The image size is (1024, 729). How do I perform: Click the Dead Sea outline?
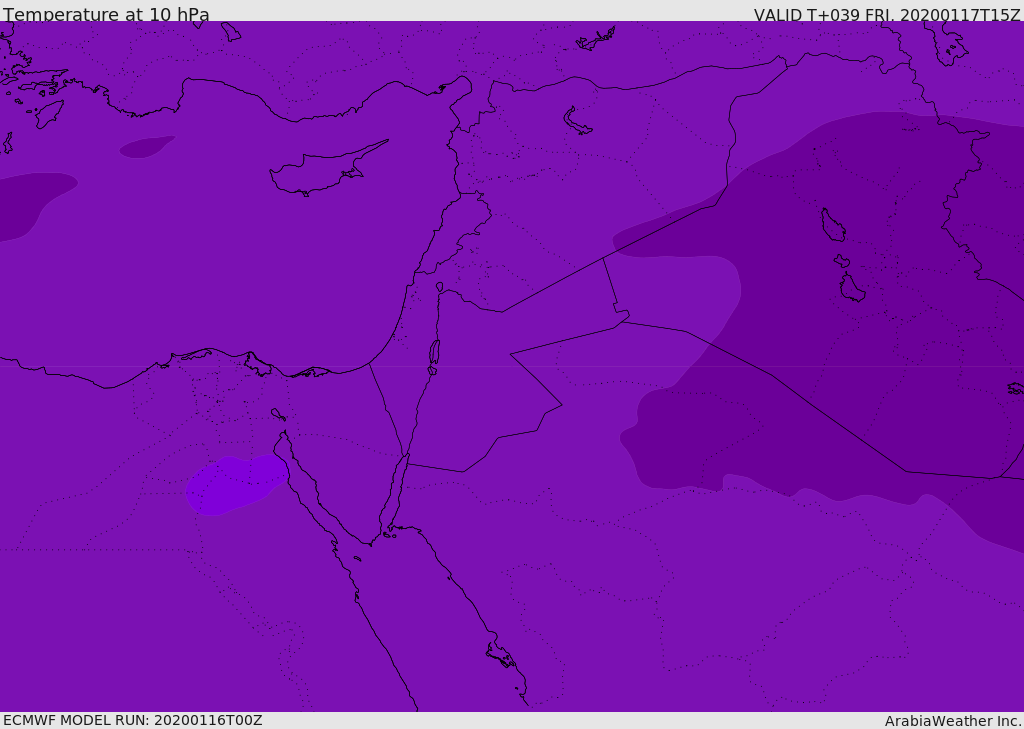434,352
